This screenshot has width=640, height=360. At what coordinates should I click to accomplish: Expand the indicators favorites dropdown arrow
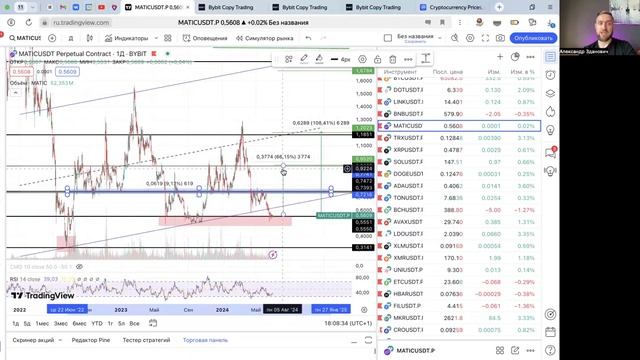pyautogui.click(x=156, y=38)
